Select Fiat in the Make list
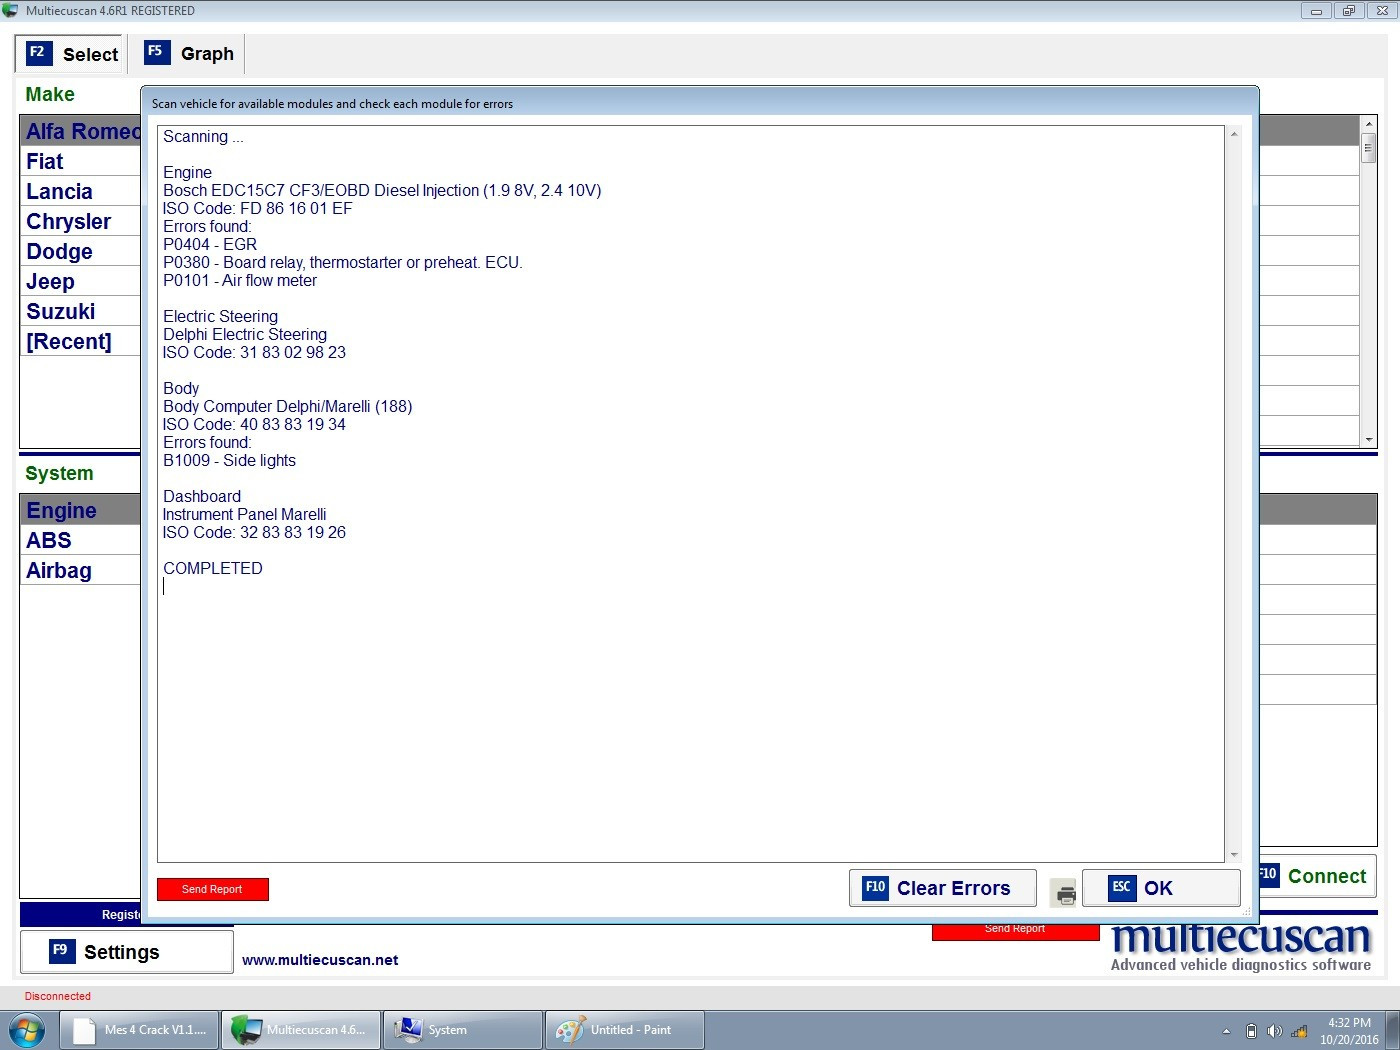The height and width of the screenshot is (1050, 1400). 81,161
